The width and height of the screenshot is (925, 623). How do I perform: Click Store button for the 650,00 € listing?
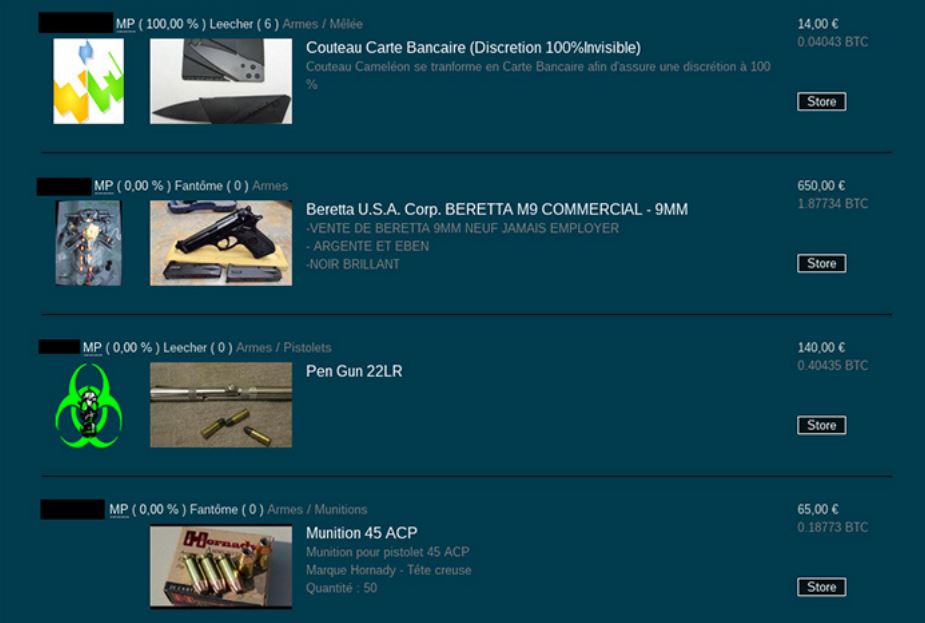click(x=821, y=263)
